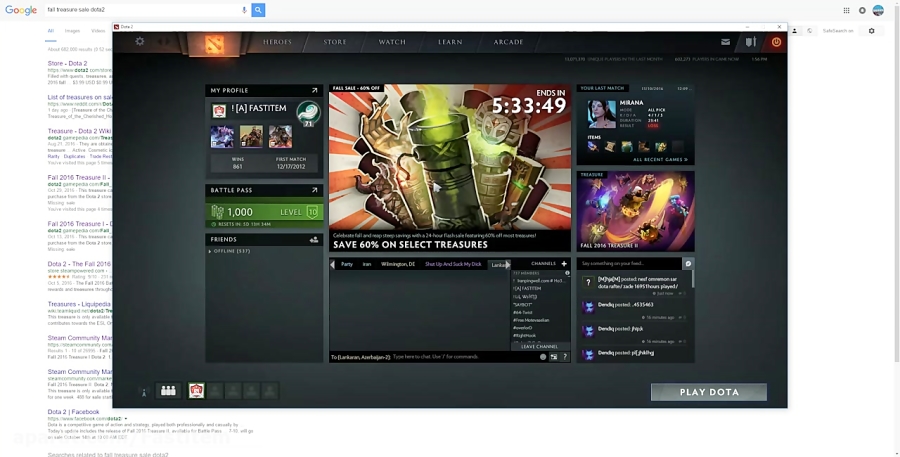Expand My Profile panel arrow
Screen dimensions: 900x457
click(314, 90)
